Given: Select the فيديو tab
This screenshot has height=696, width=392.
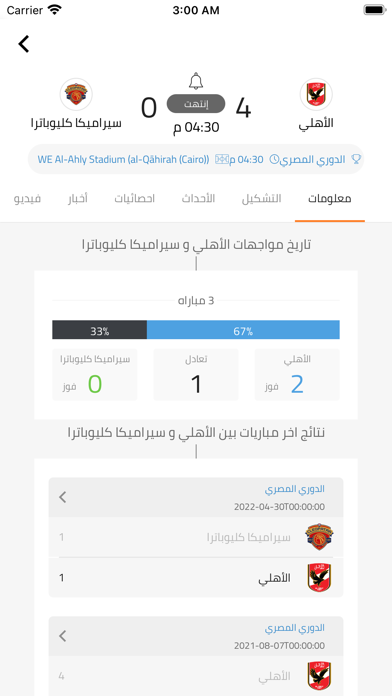Looking at the screenshot, I should [28, 198].
